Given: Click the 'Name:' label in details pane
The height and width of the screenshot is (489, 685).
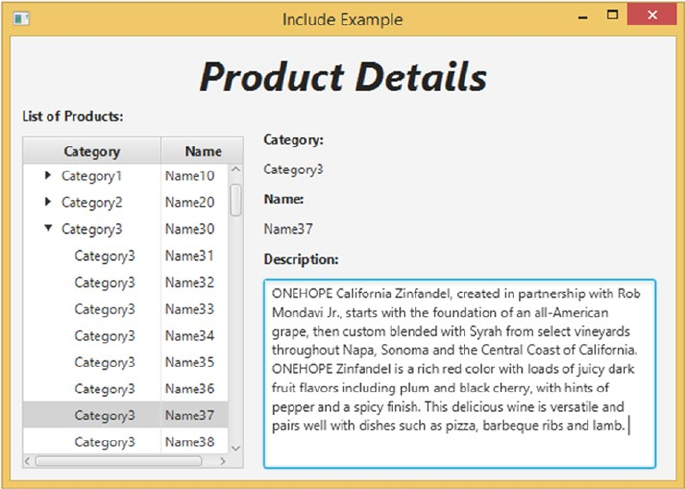Looking at the screenshot, I should [284, 199].
